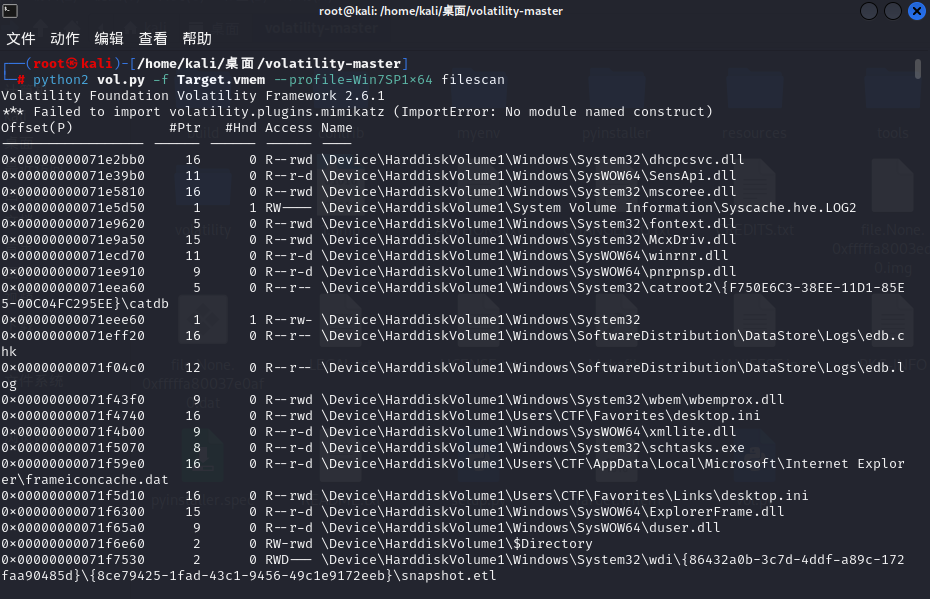Click the frameiconcache.dat wrapped text

[85, 480]
